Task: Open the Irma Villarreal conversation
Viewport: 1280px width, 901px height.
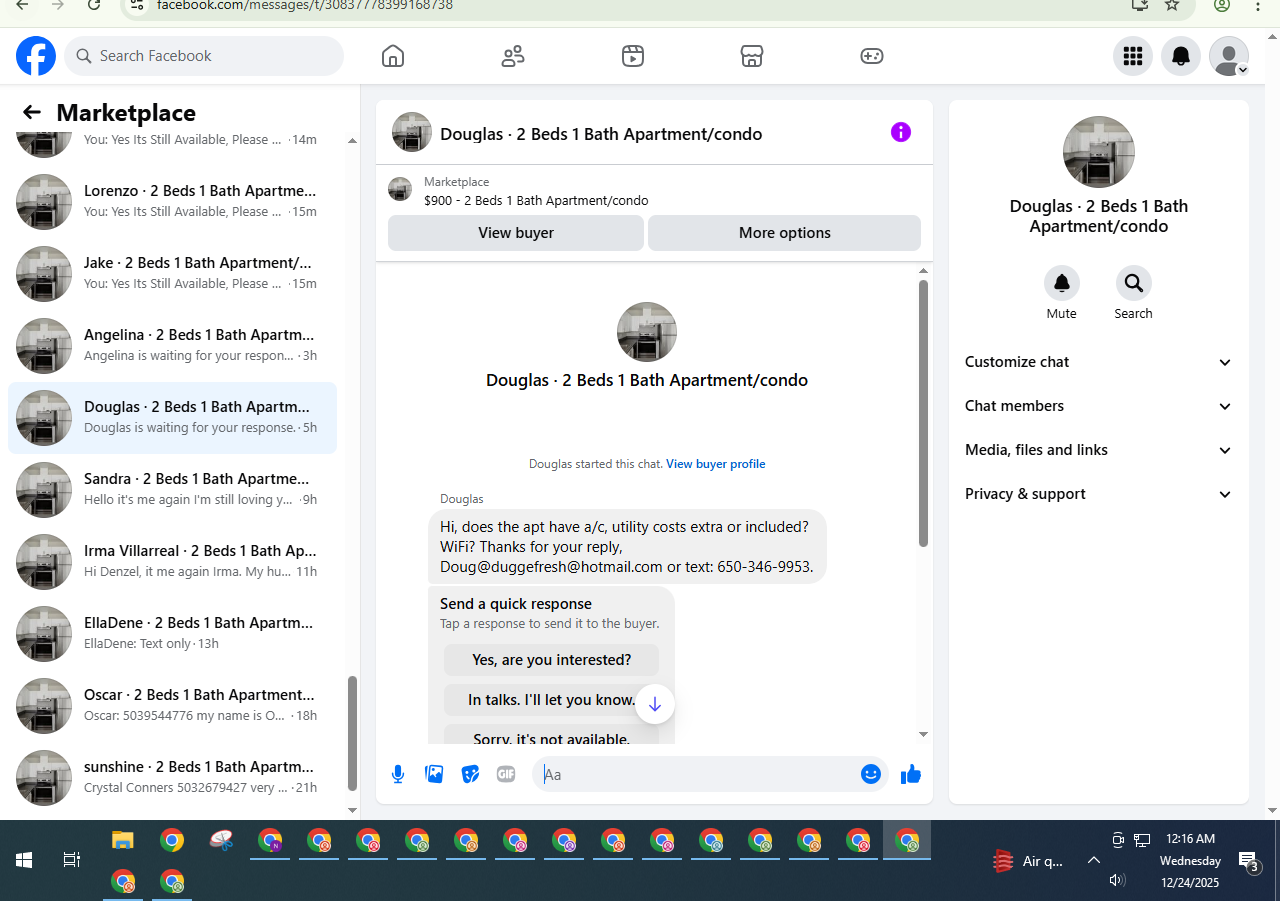Action: pyautogui.click(x=172, y=562)
